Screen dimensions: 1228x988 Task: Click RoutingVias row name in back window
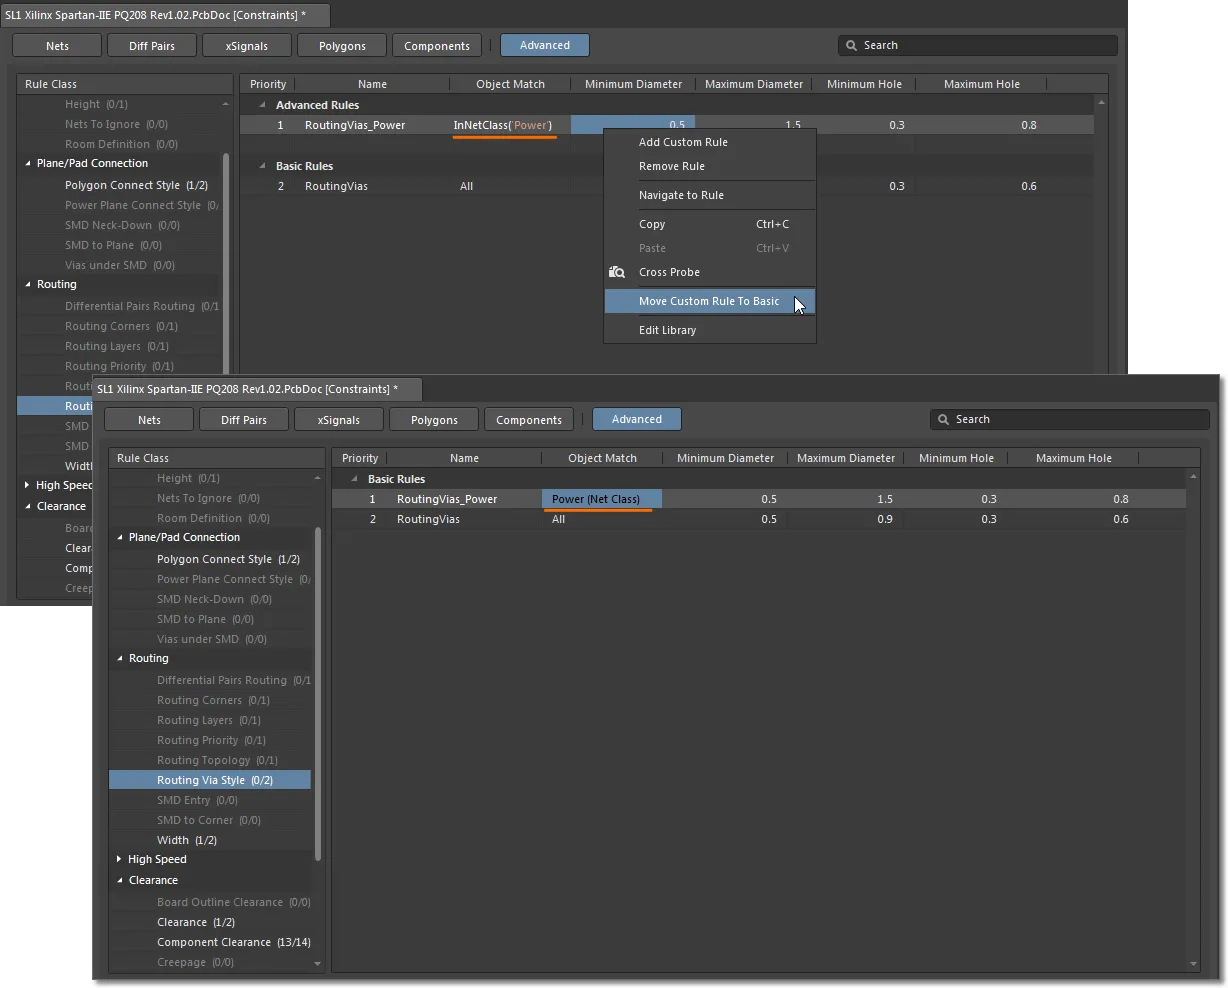coord(336,186)
